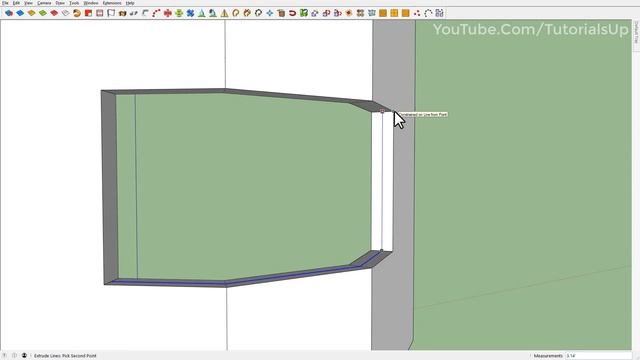Viewport: 640px width, 360px height.
Task: Open the Draw menu
Action: (60, 3)
